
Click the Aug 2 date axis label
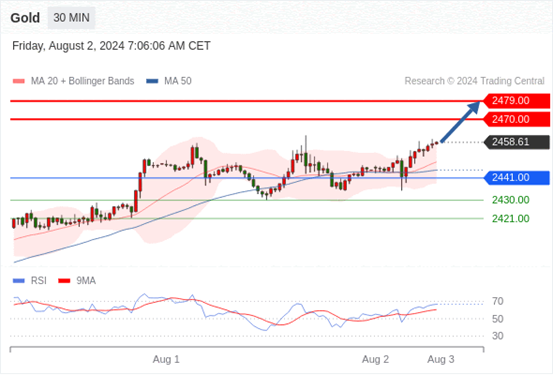[375, 359]
